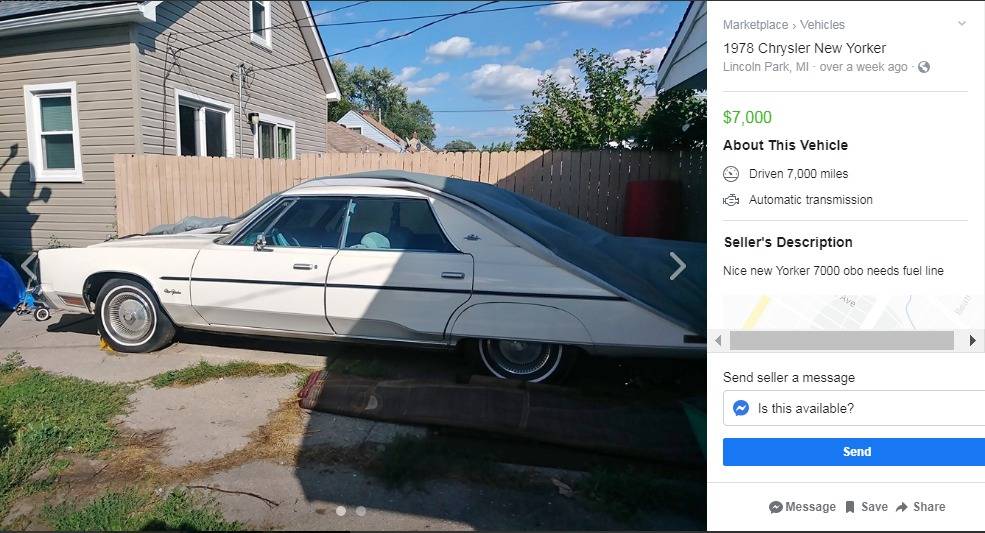Viewport: 985px width, 533px height.
Task: Open the location map preview
Action: (846, 312)
